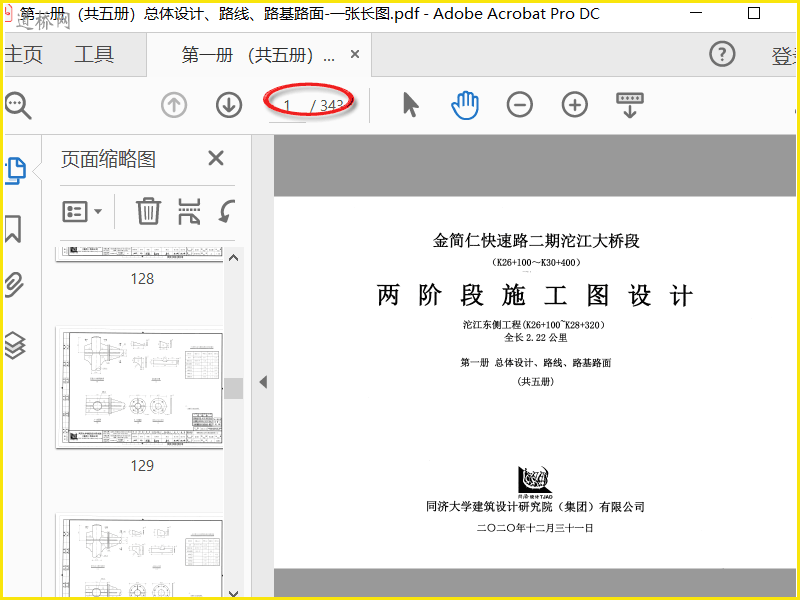800x600 pixels.
Task: Show the page thumbnails sidebar icon
Action: [15, 170]
